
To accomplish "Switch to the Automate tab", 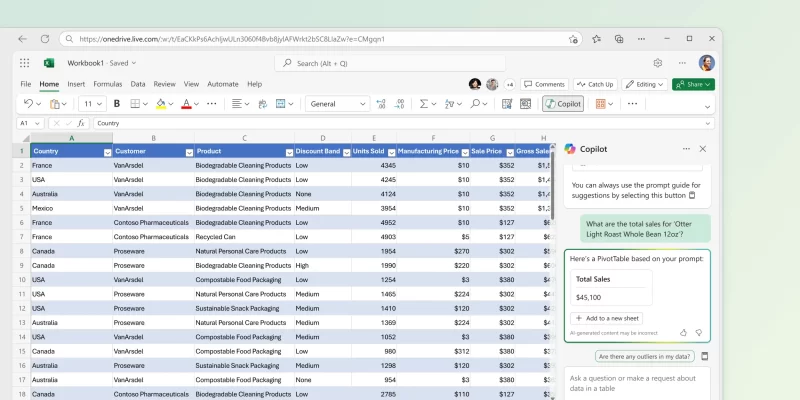I will pos(222,84).
